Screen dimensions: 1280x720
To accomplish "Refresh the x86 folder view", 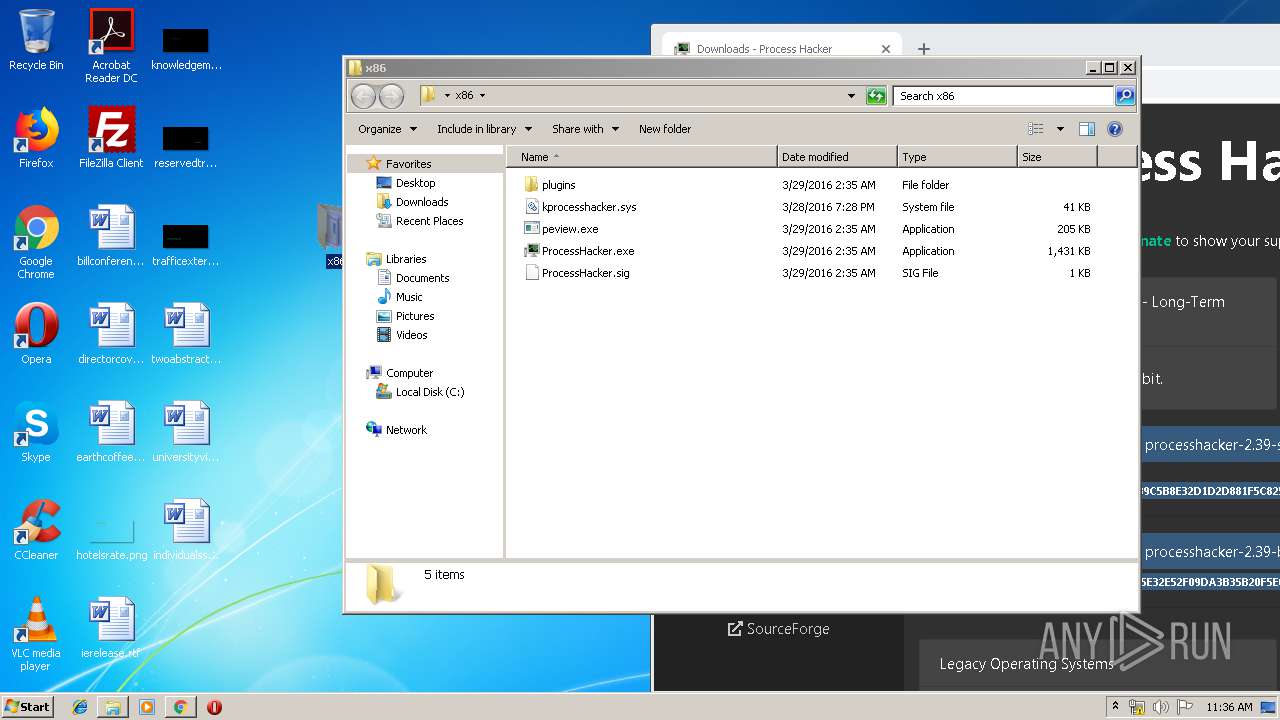I will point(876,96).
